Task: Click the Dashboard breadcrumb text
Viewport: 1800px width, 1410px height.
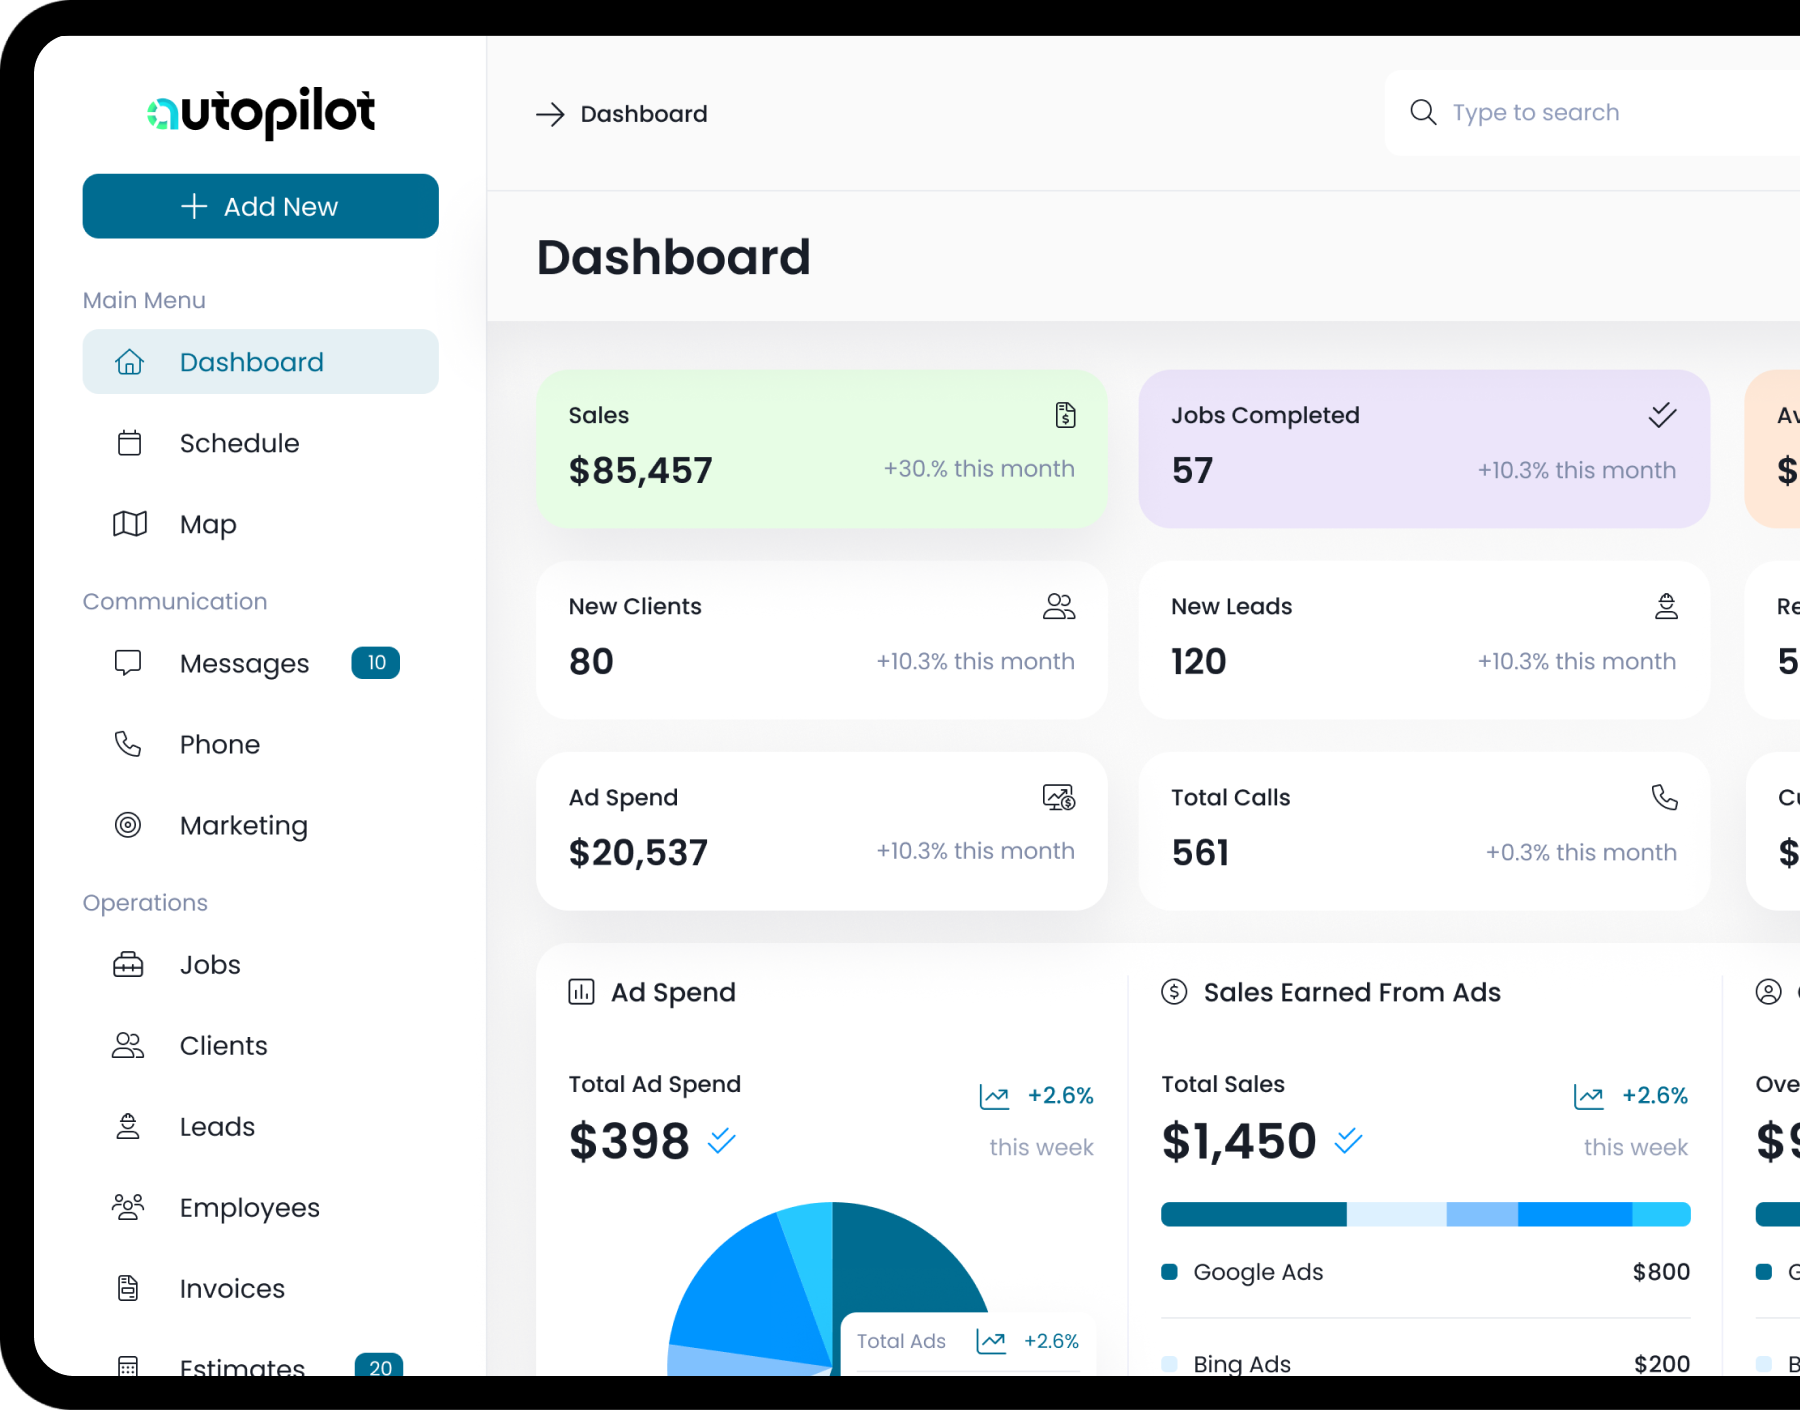Action: [644, 114]
